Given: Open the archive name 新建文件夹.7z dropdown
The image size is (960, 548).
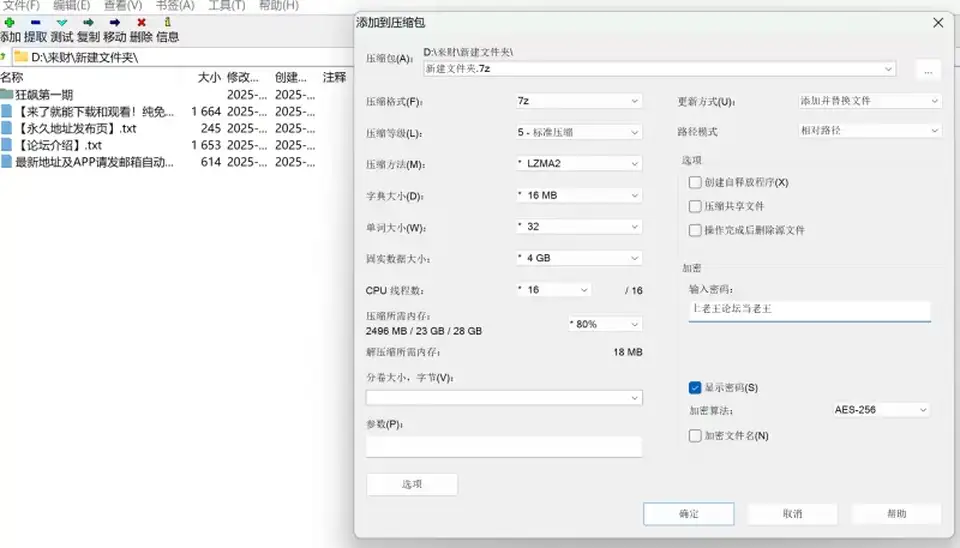Looking at the screenshot, I should click(x=888, y=69).
